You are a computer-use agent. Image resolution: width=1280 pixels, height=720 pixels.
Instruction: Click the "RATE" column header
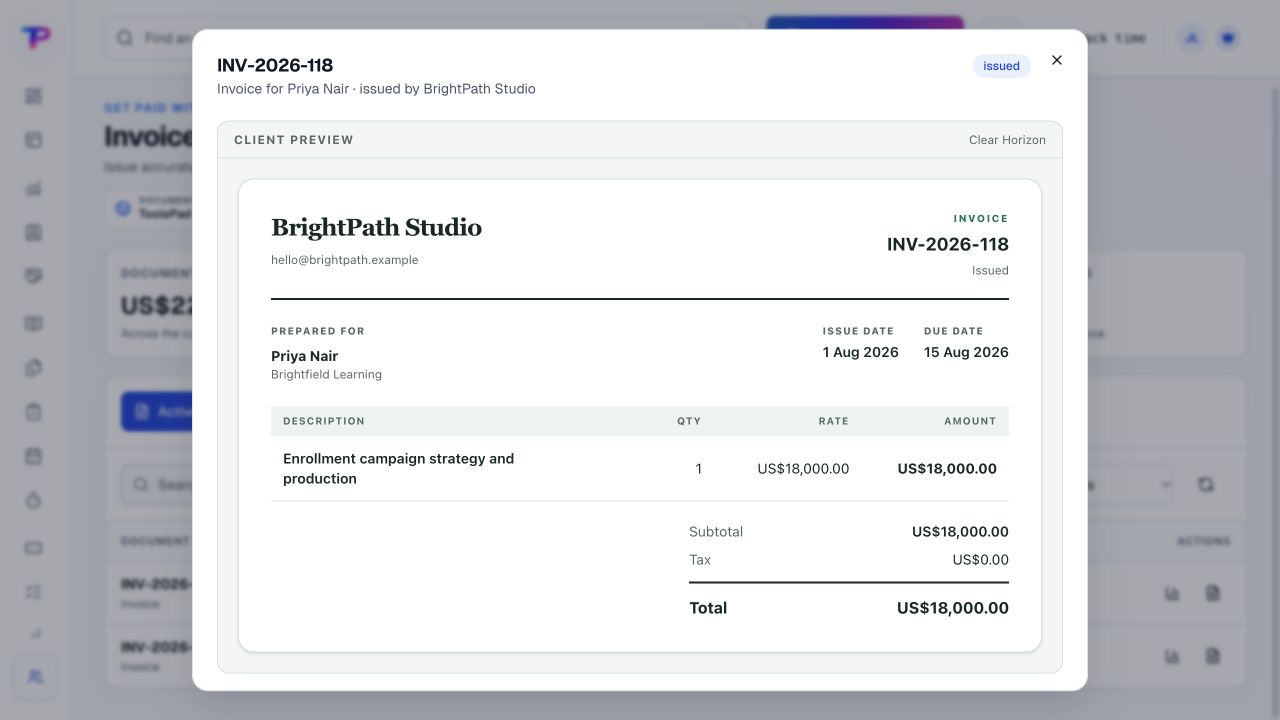(x=834, y=421)
